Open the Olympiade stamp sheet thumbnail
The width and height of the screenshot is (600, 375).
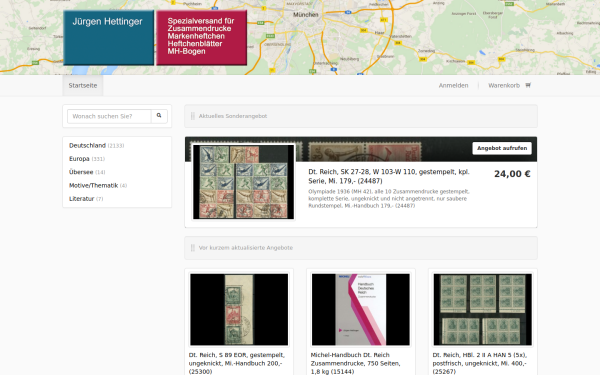coord(243,182)
